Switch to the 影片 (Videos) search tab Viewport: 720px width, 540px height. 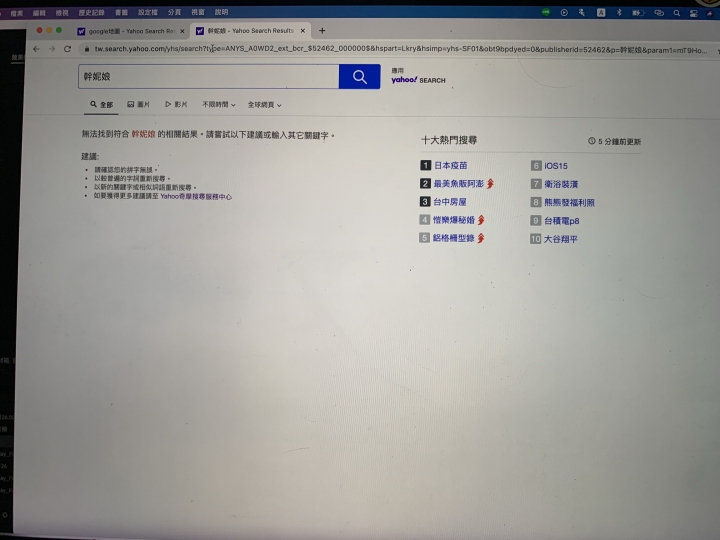[x=176, y=105]
